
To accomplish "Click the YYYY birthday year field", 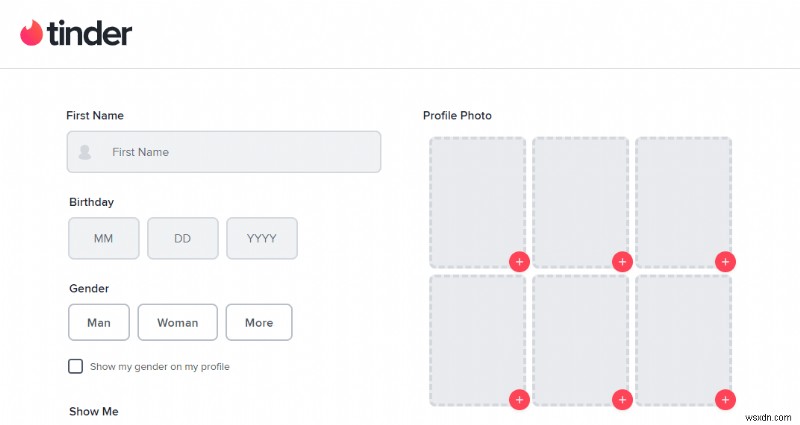I will (x=262, y=239).
